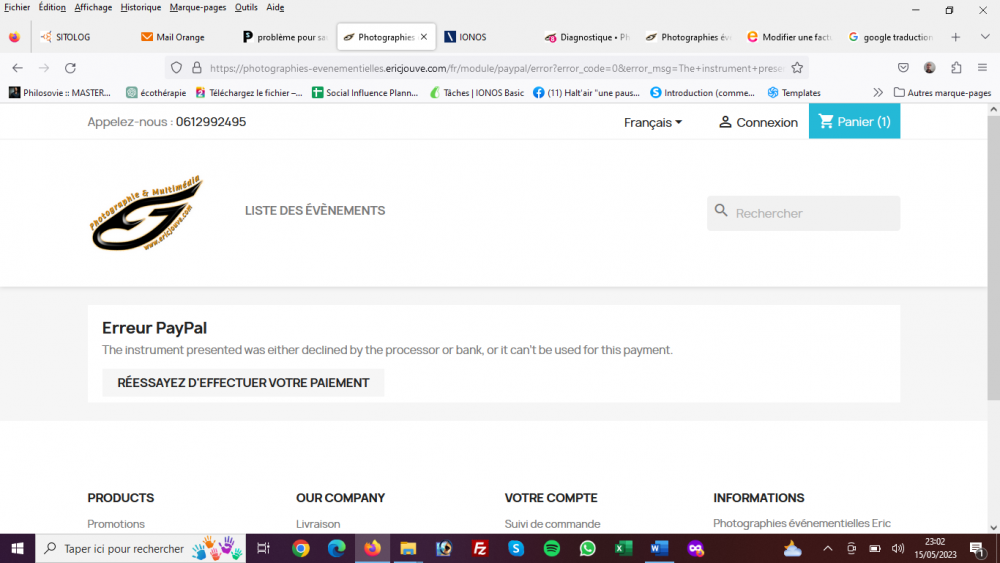Open Excel from the taskbar

coord(623,548)
